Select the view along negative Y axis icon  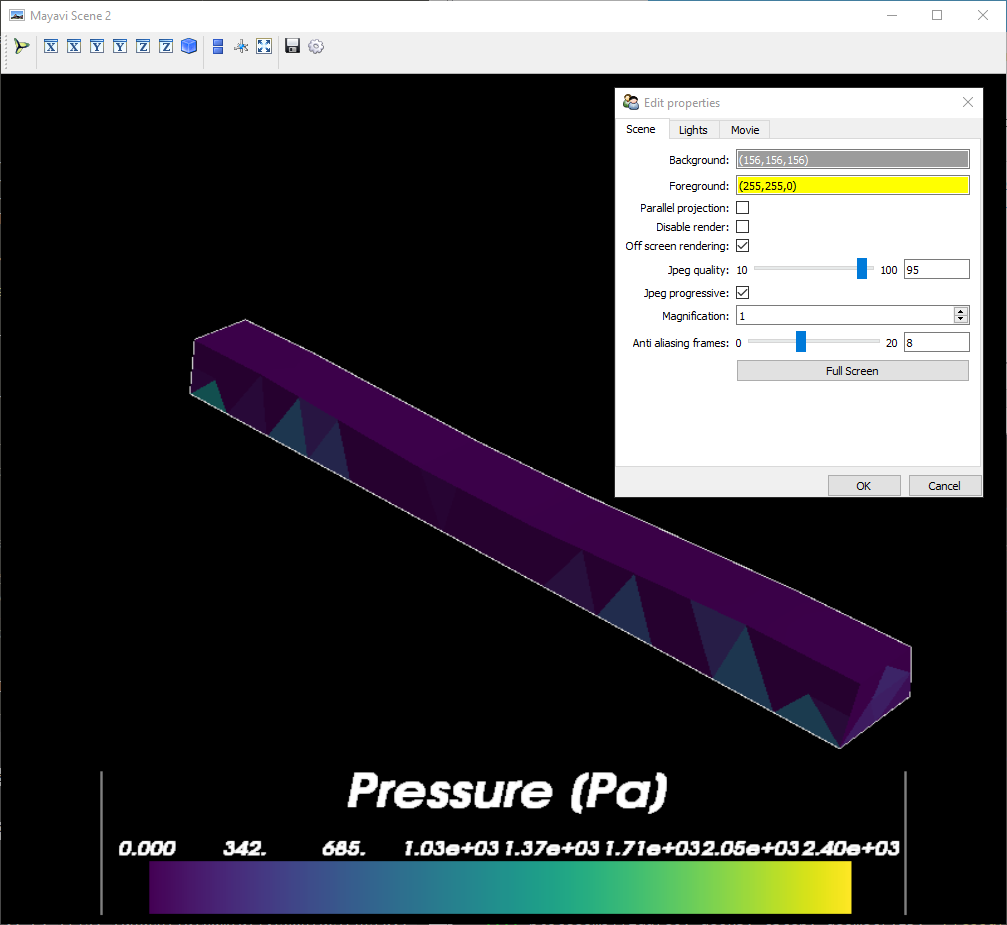click(x=119, y=46)
